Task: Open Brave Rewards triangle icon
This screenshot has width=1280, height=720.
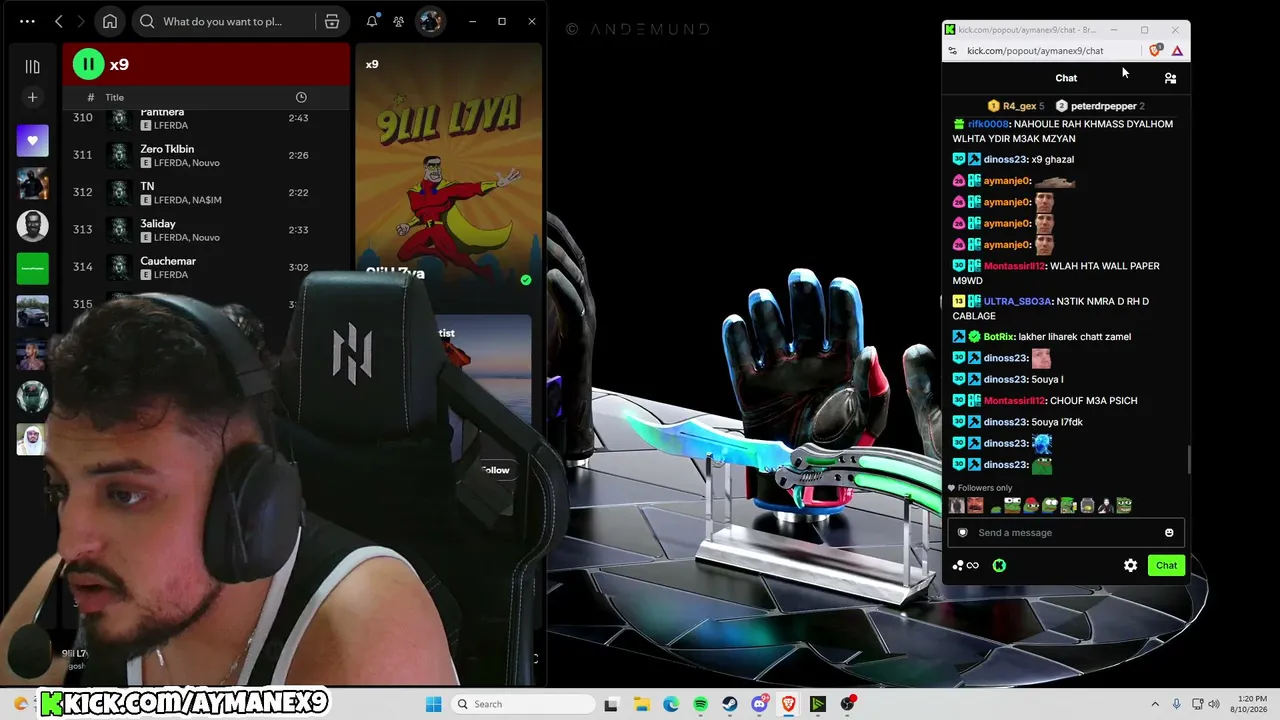Action: 1177,51
